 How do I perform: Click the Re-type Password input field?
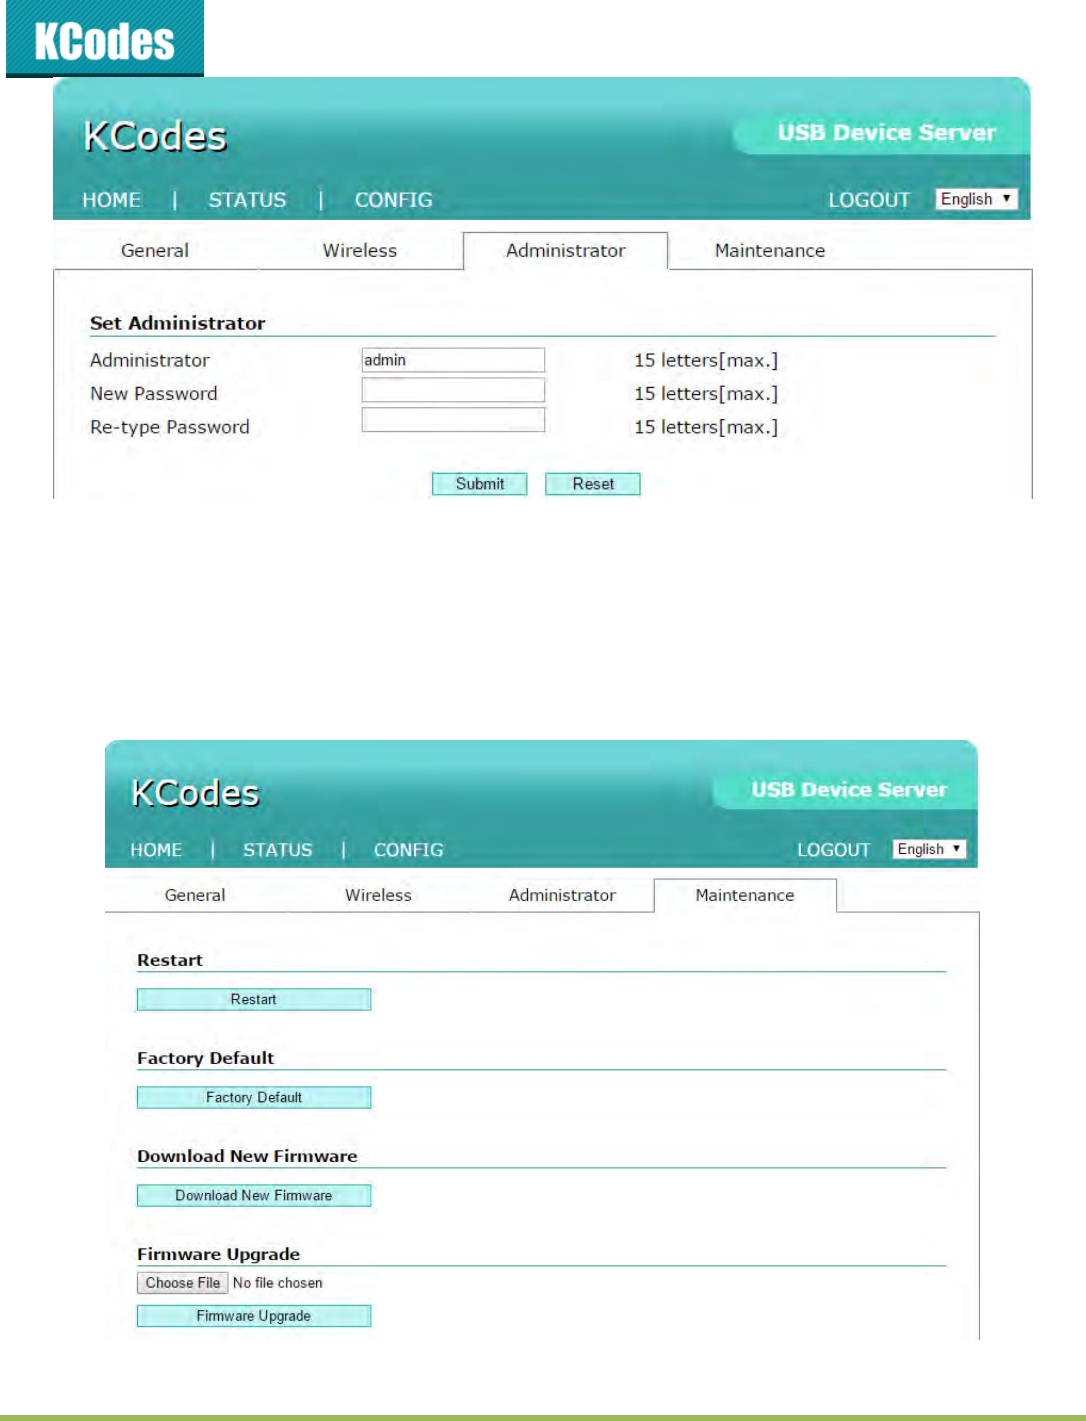(x=453, y=420)
